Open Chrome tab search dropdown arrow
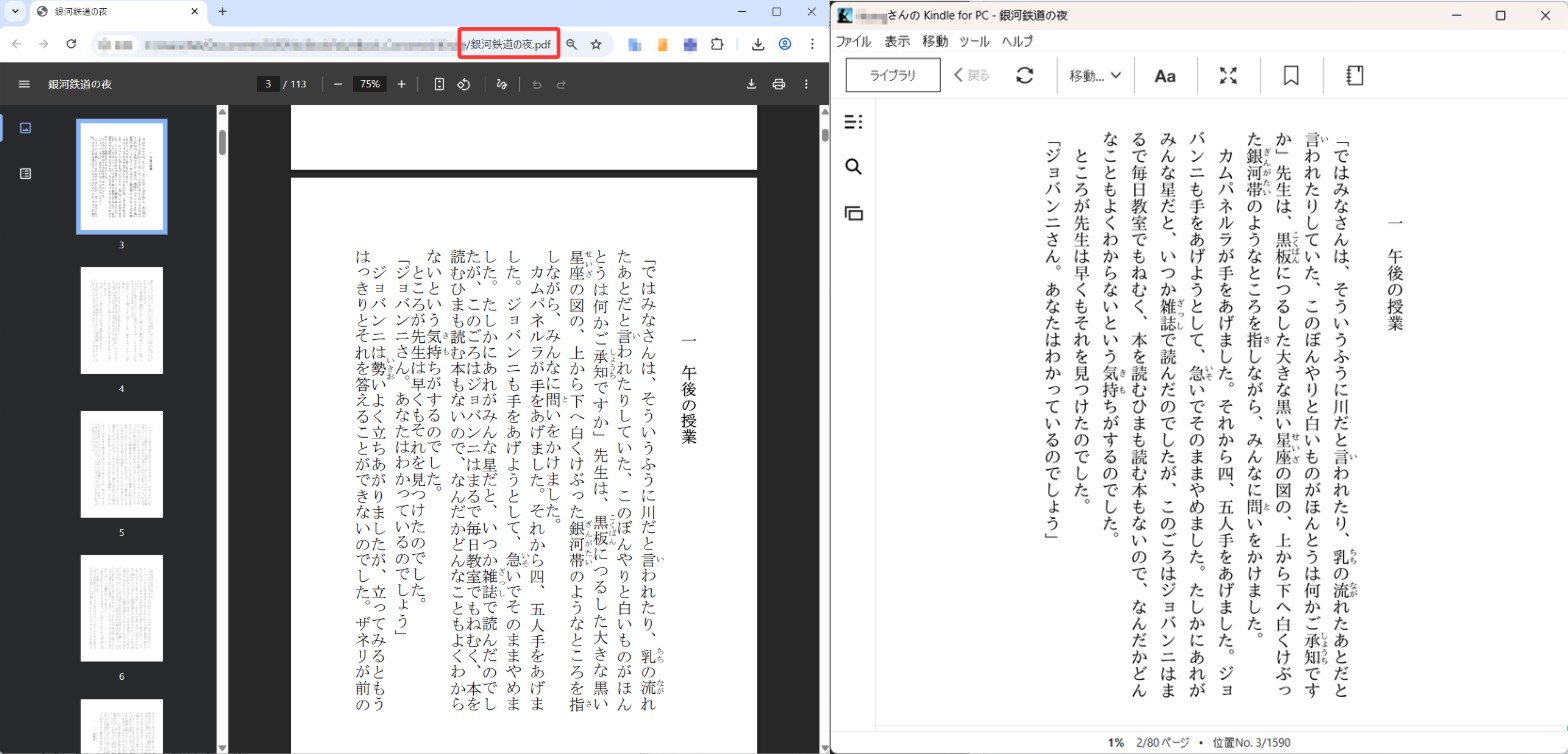This screenshot has width=1568, height=754. click(x=15, y=12)
